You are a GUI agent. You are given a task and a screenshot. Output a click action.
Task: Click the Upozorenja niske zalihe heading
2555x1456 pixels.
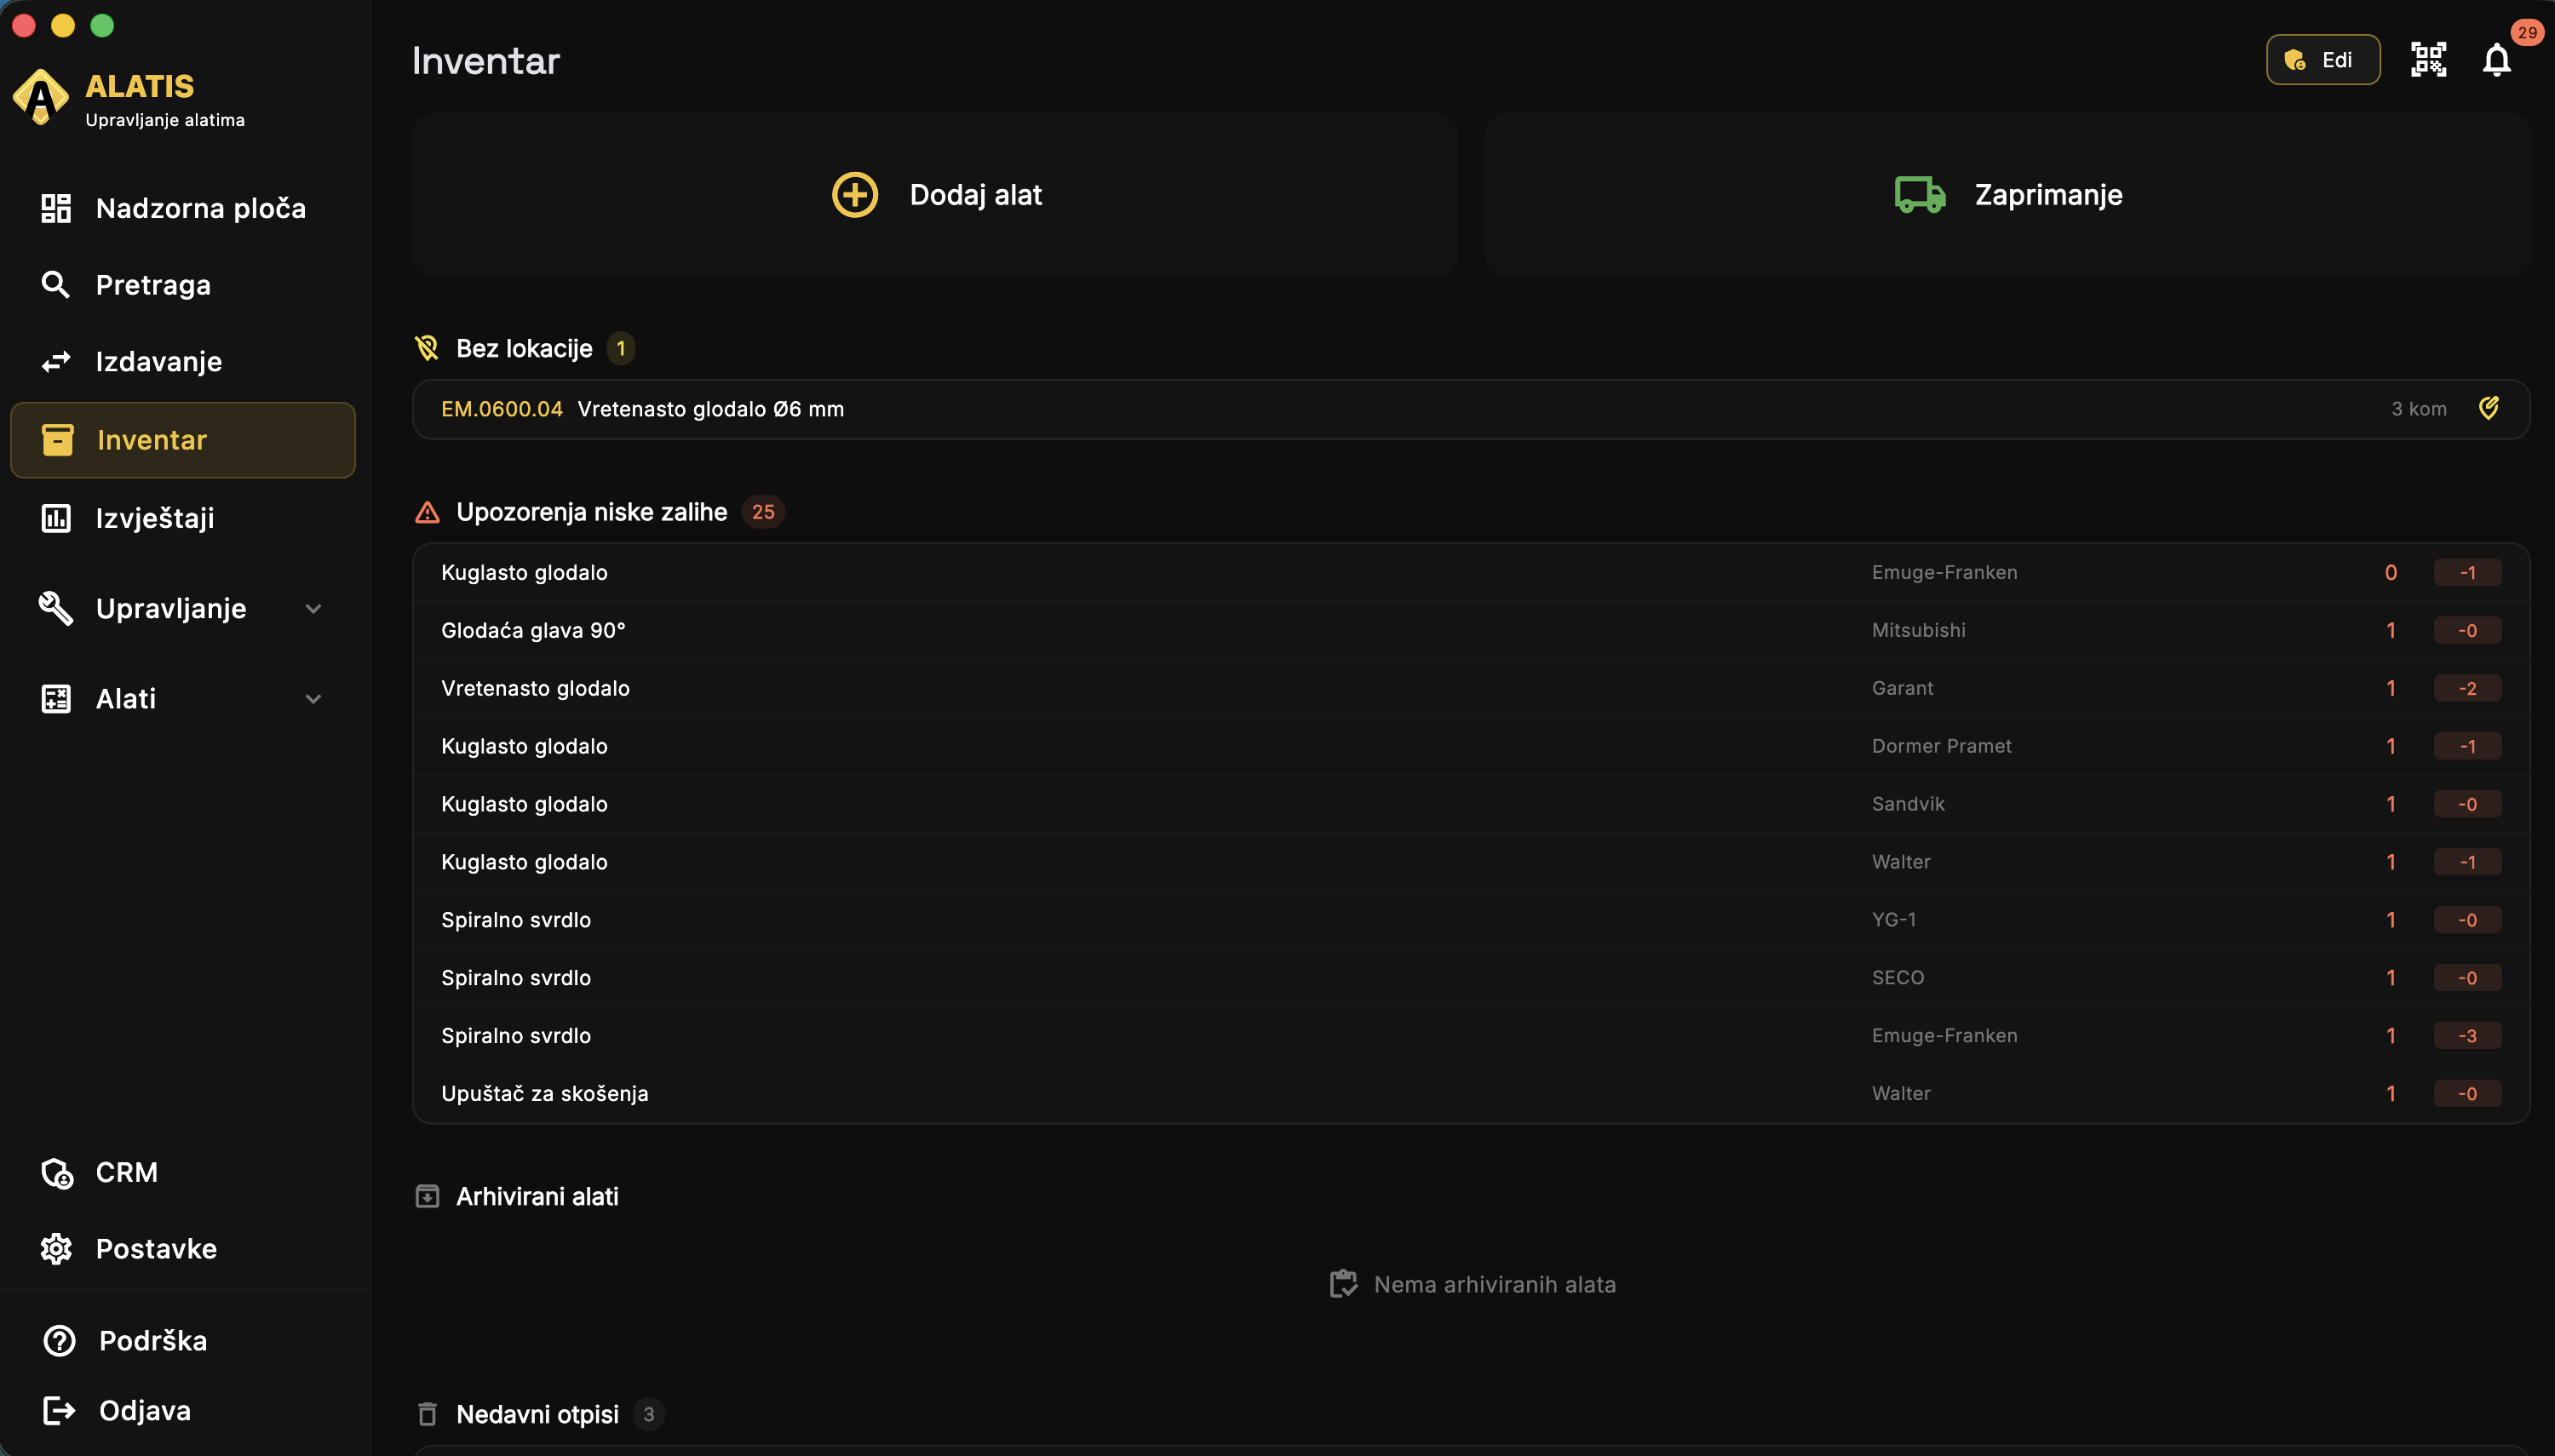592,512
